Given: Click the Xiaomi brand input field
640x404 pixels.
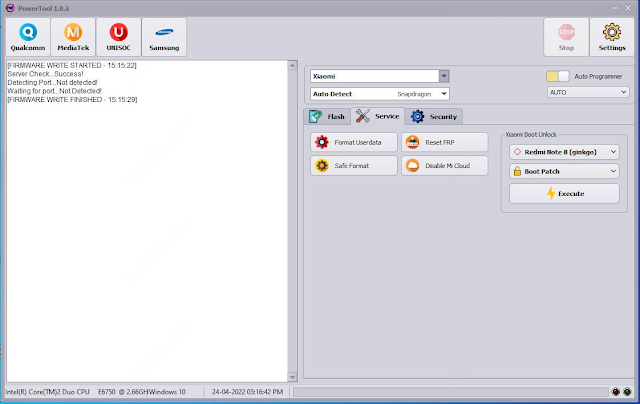Looking at the screenshot, I should 375,76.
